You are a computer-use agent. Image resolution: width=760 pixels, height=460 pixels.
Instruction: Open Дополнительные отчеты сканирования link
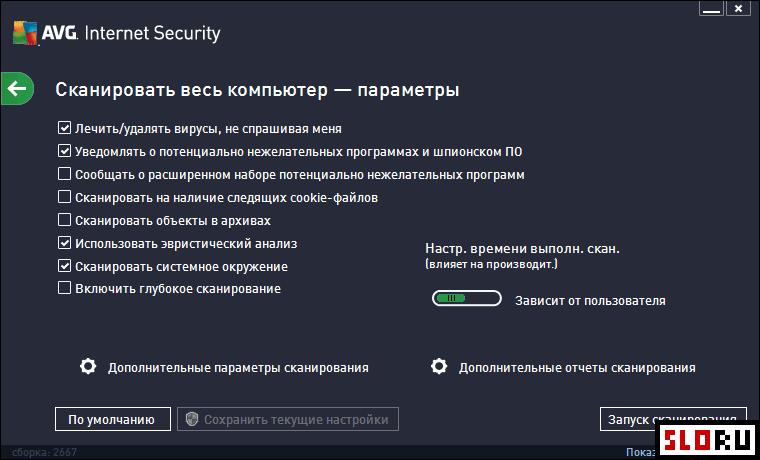577,367
